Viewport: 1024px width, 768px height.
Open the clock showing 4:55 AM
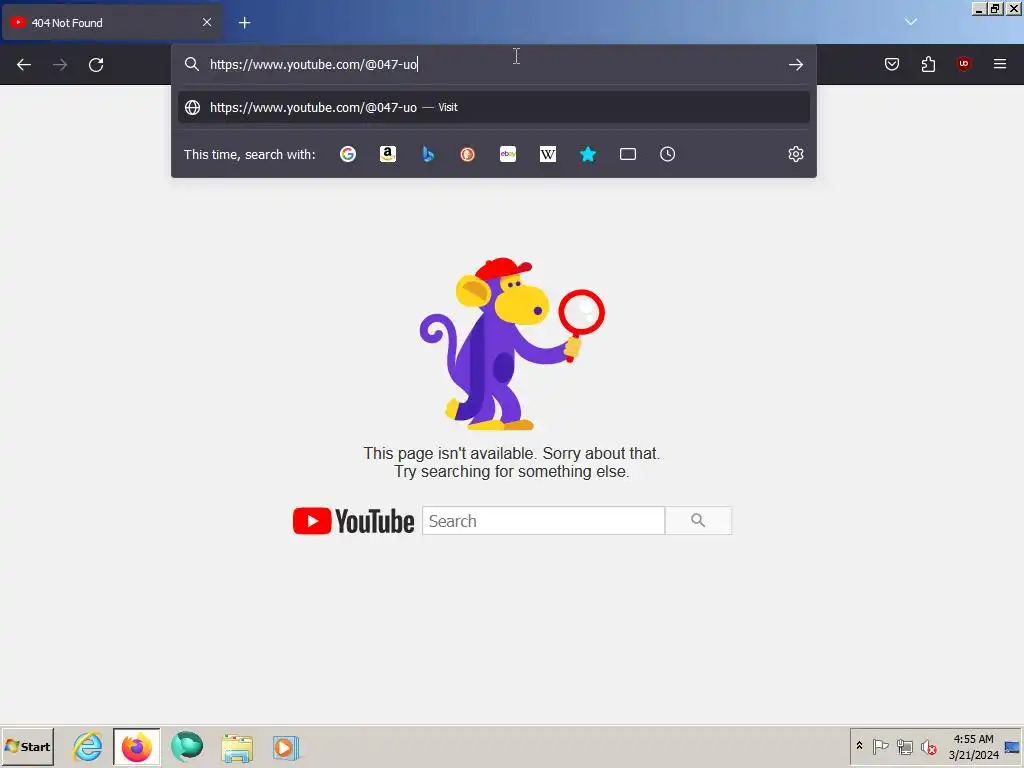tap(973, 746)
